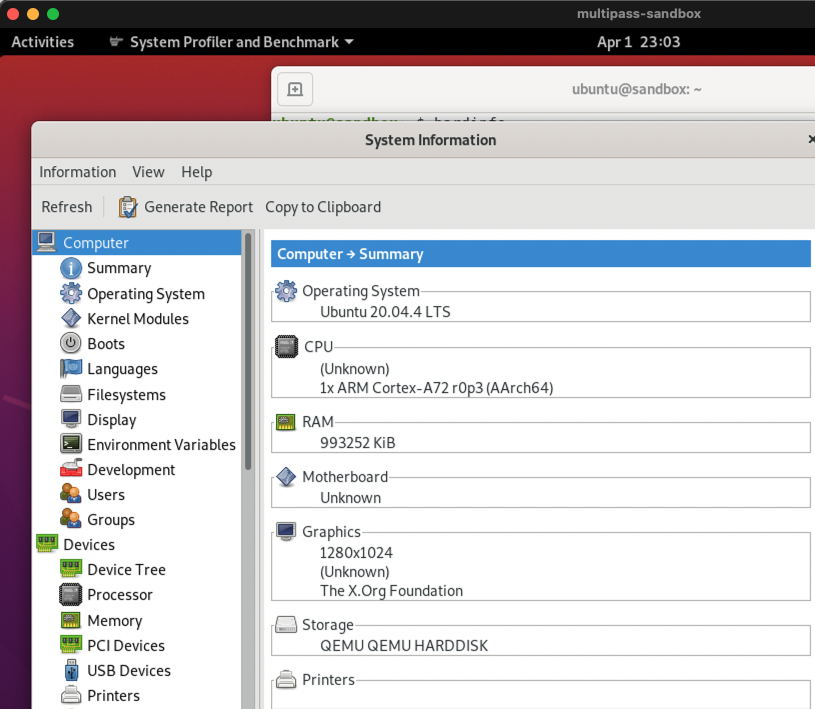Click the Groups people icon
Image resolution: width=815 pixels, height=709 pixels.
(71, 518)
